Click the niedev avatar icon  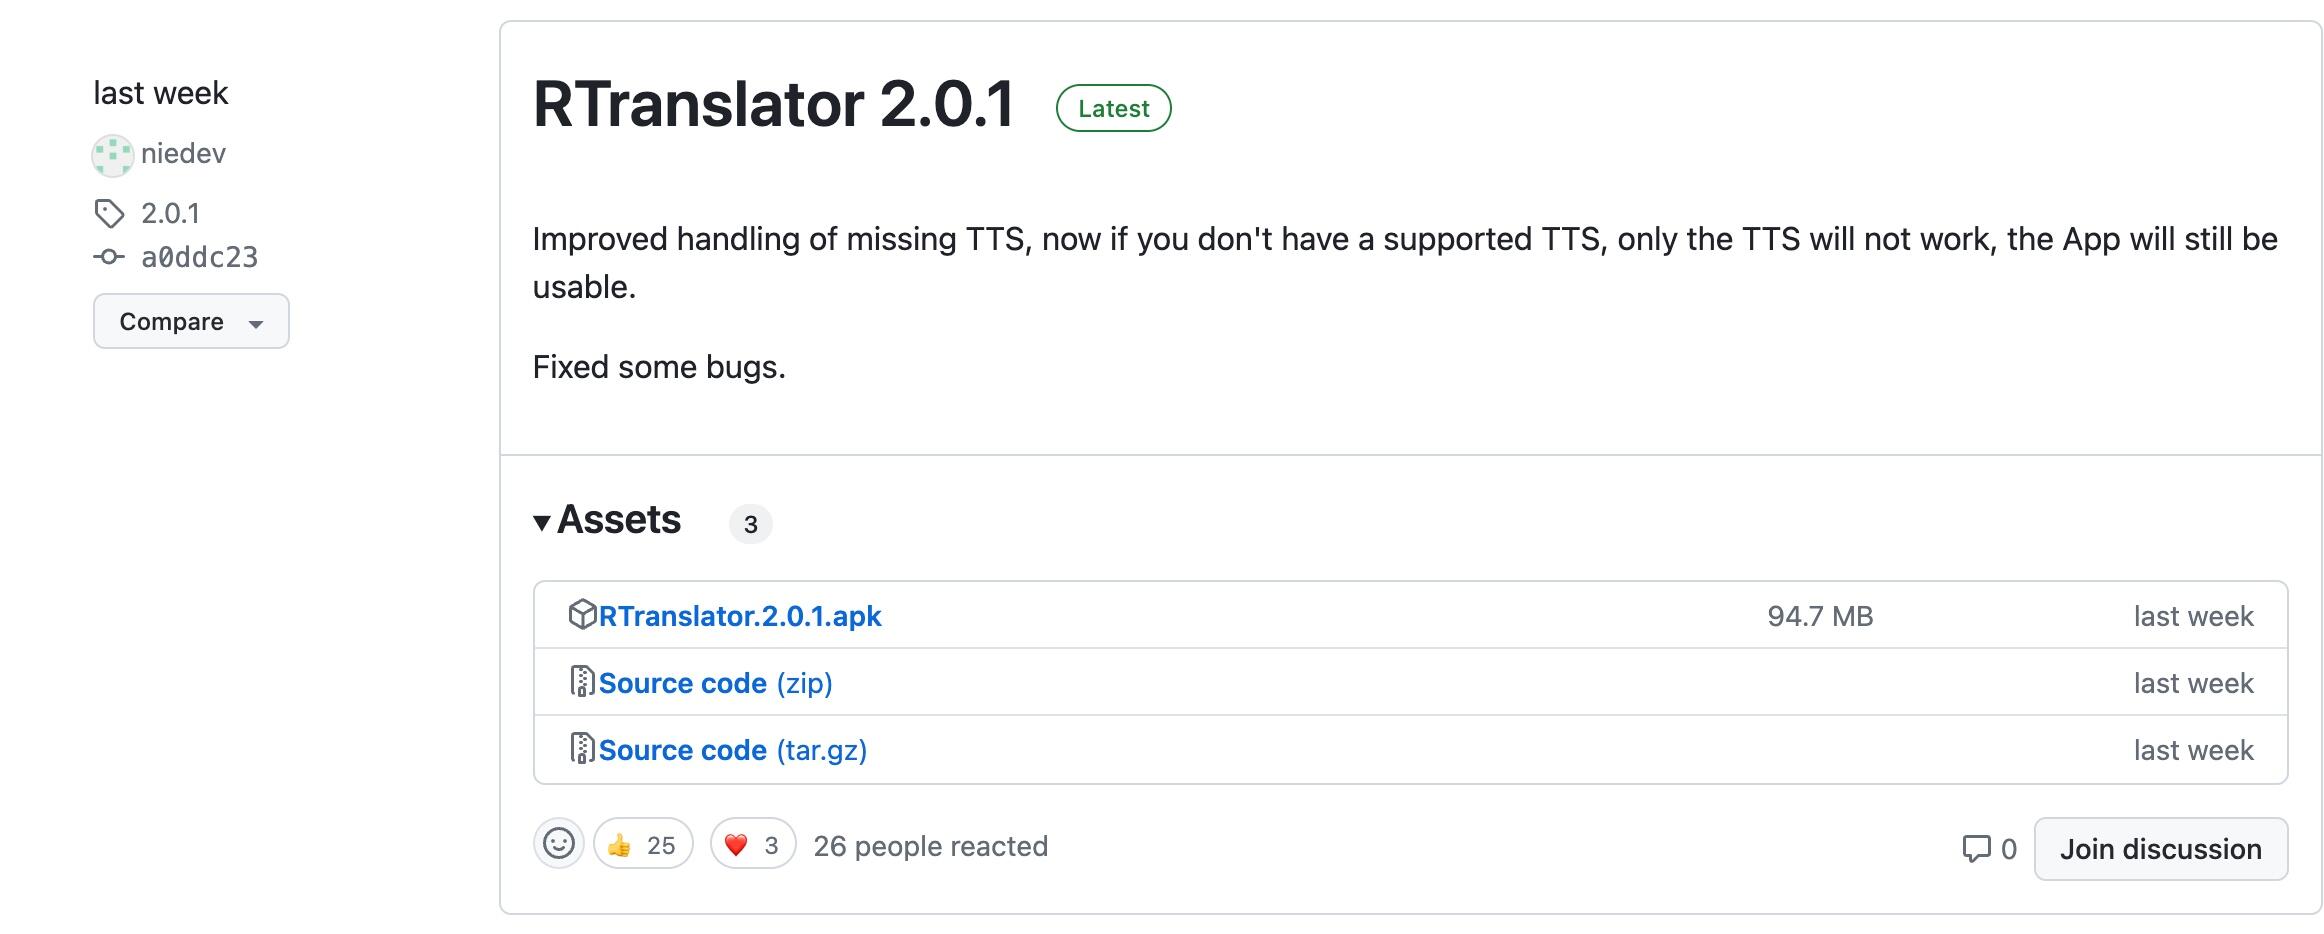tap(112, 155)
